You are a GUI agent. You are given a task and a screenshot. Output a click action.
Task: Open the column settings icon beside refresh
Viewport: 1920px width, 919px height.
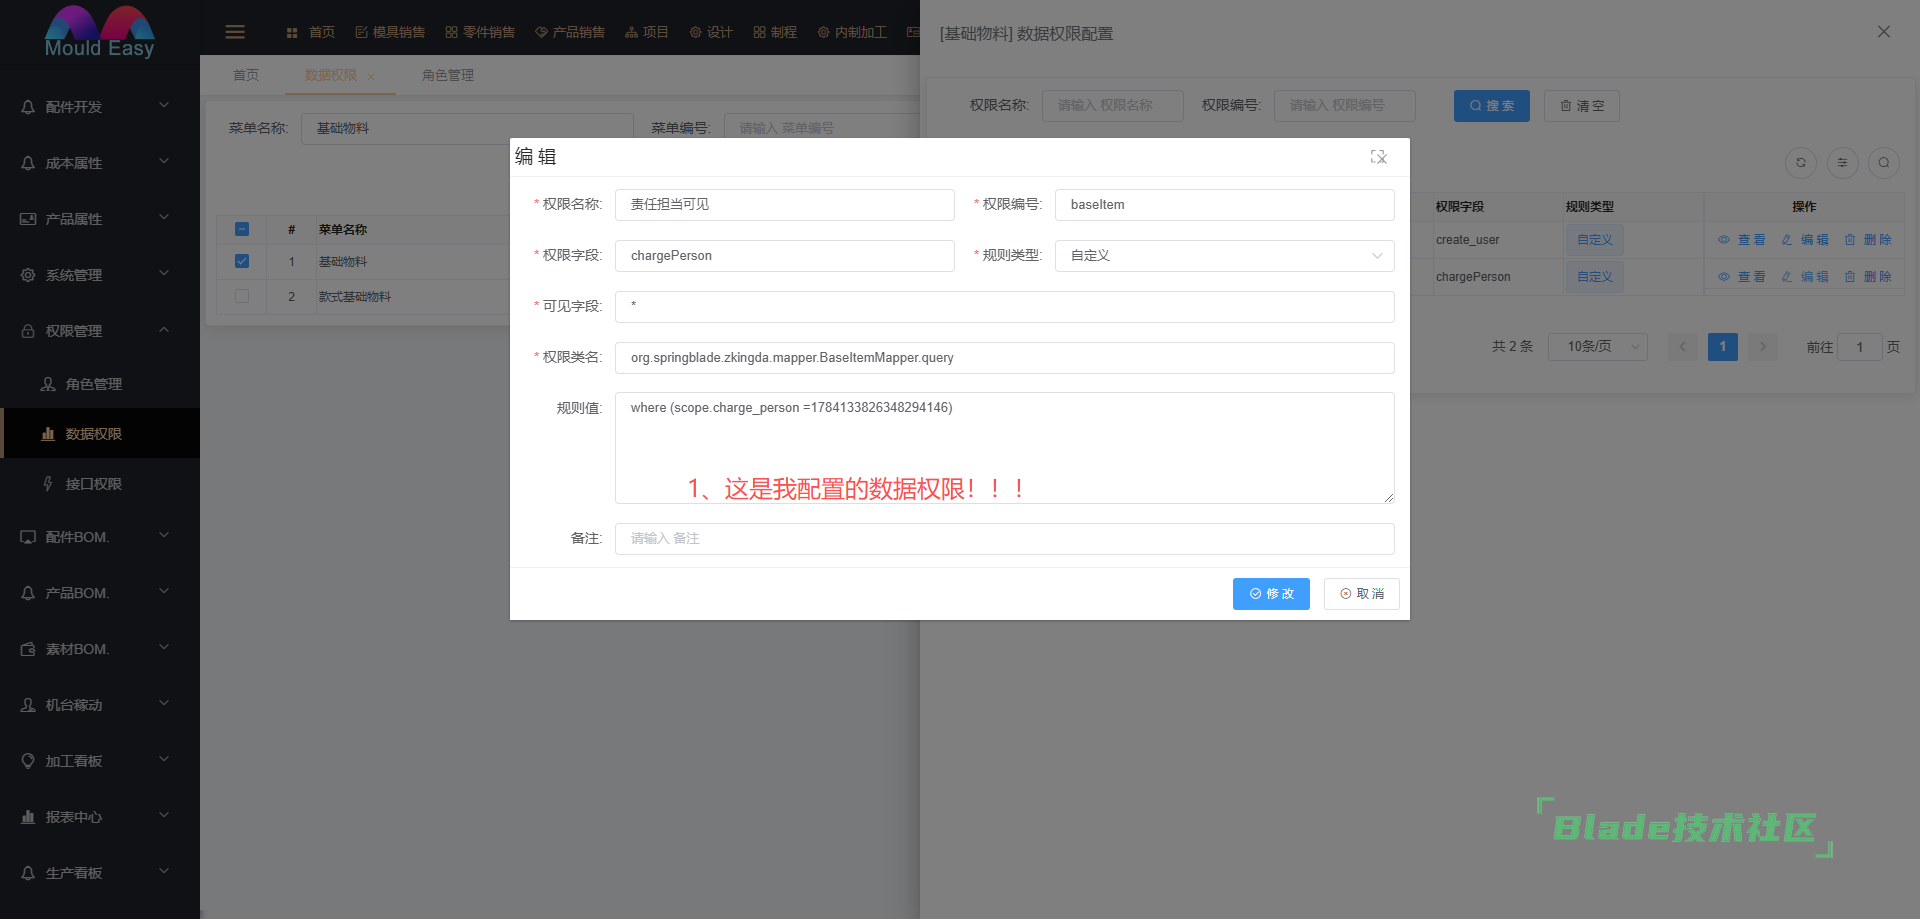(1842, 162)
